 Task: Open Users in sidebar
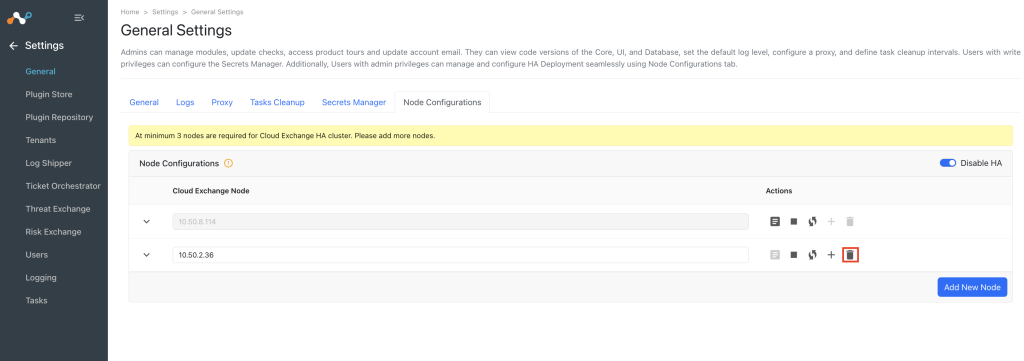point(37,255)
